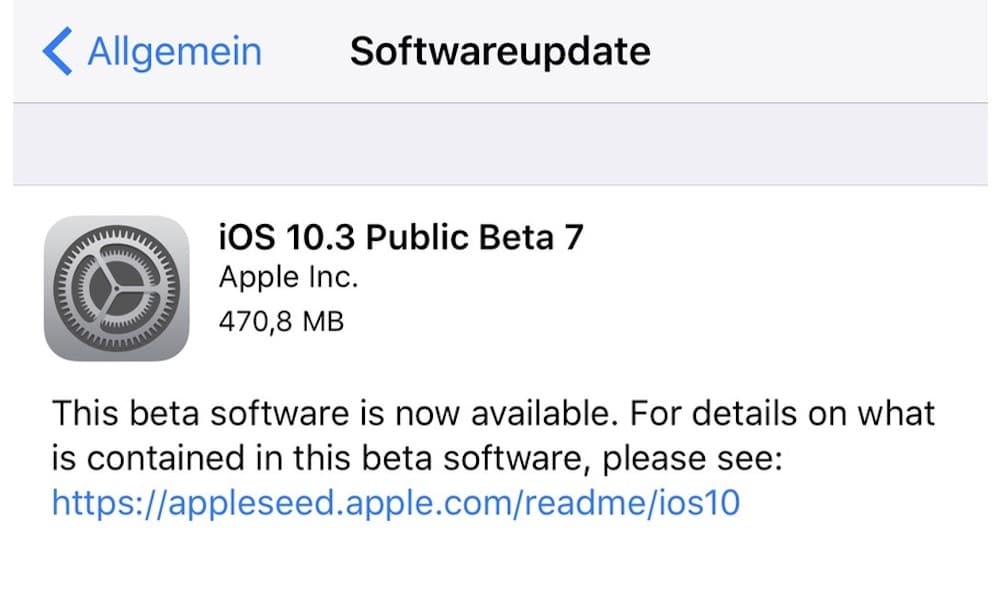Image resolution: width=1000 pixels, height=599 pixels.
Task: Tap the 'This beta software is now available' sentence
Action: click(335, 413)
